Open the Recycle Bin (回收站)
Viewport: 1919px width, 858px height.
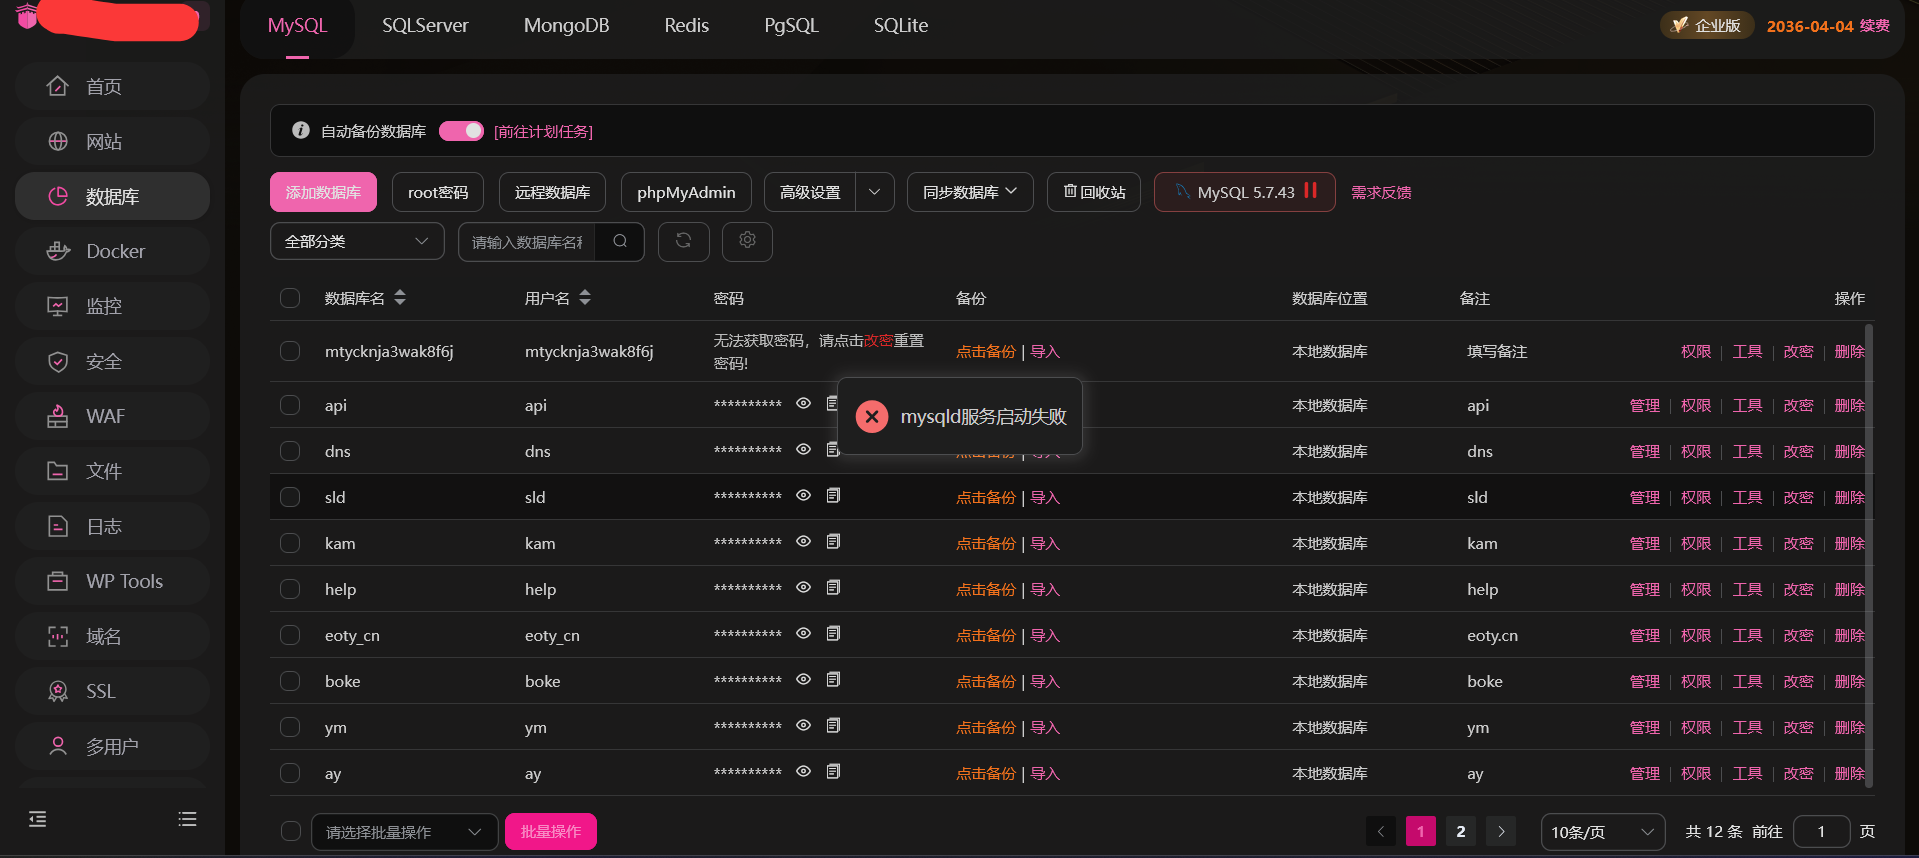point(1094,192)
